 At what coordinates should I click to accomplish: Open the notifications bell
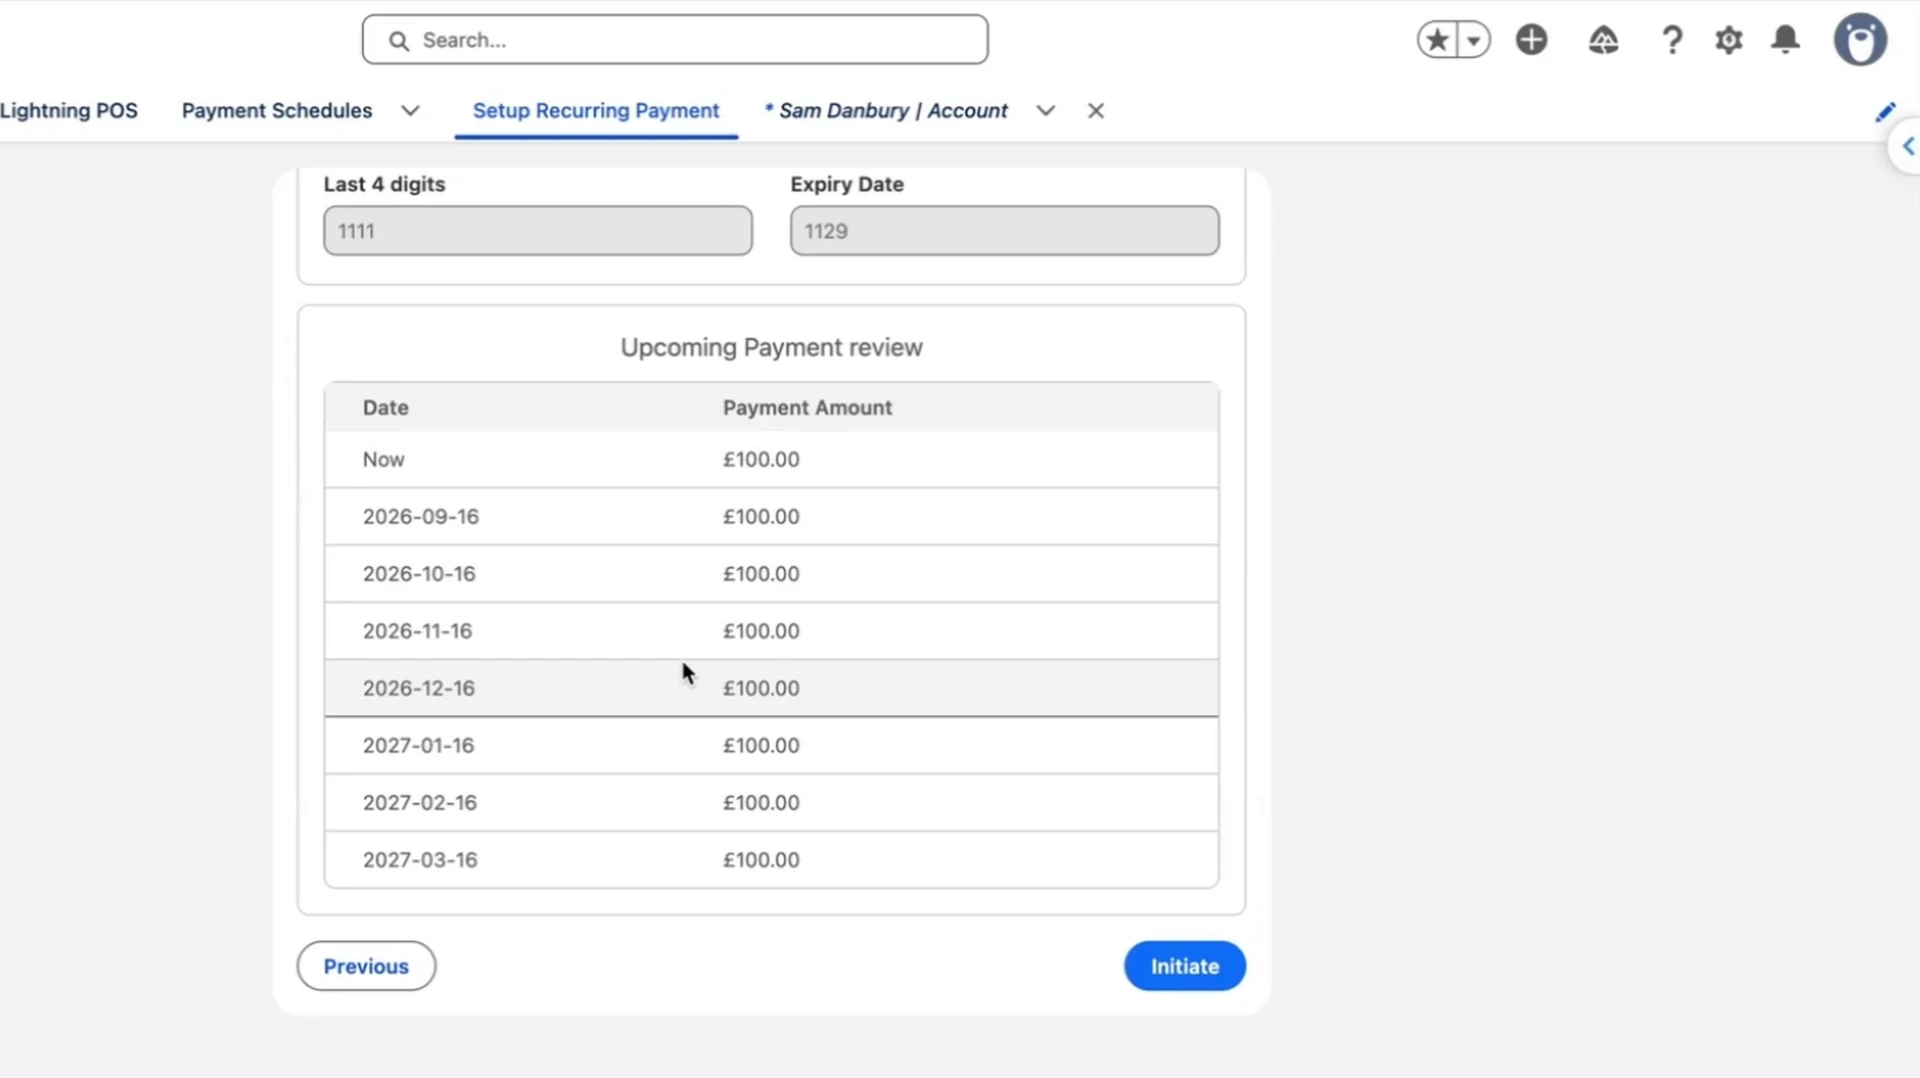click(1786, 40)
